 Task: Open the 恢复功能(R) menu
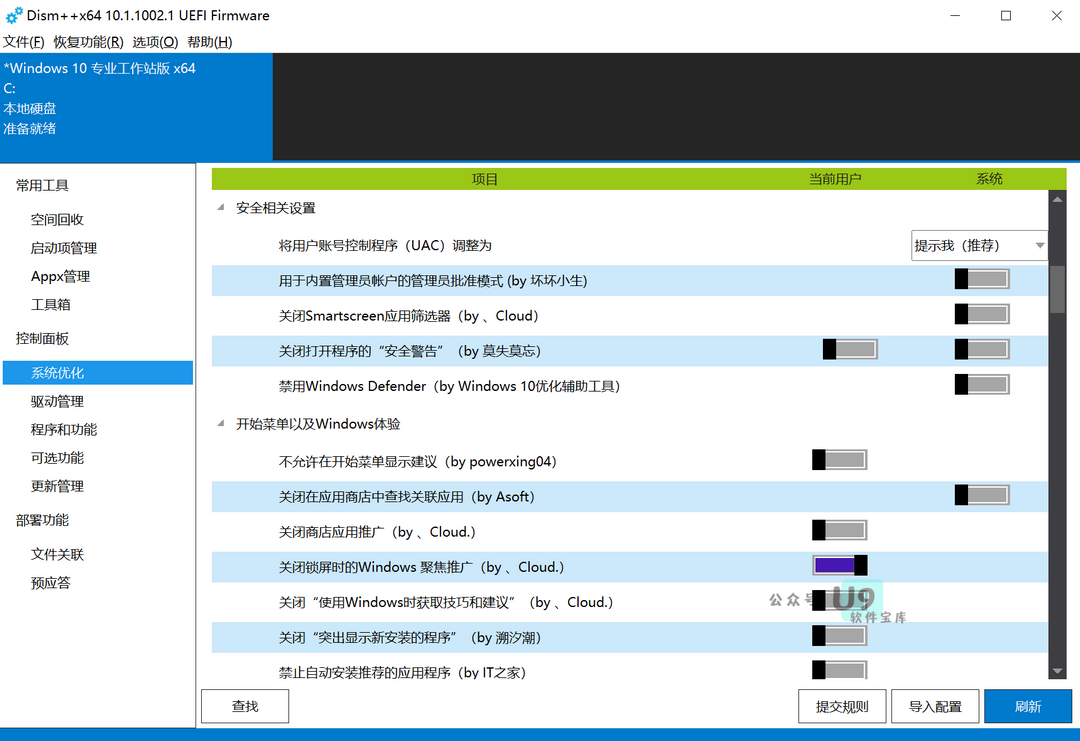coord(88,42)
